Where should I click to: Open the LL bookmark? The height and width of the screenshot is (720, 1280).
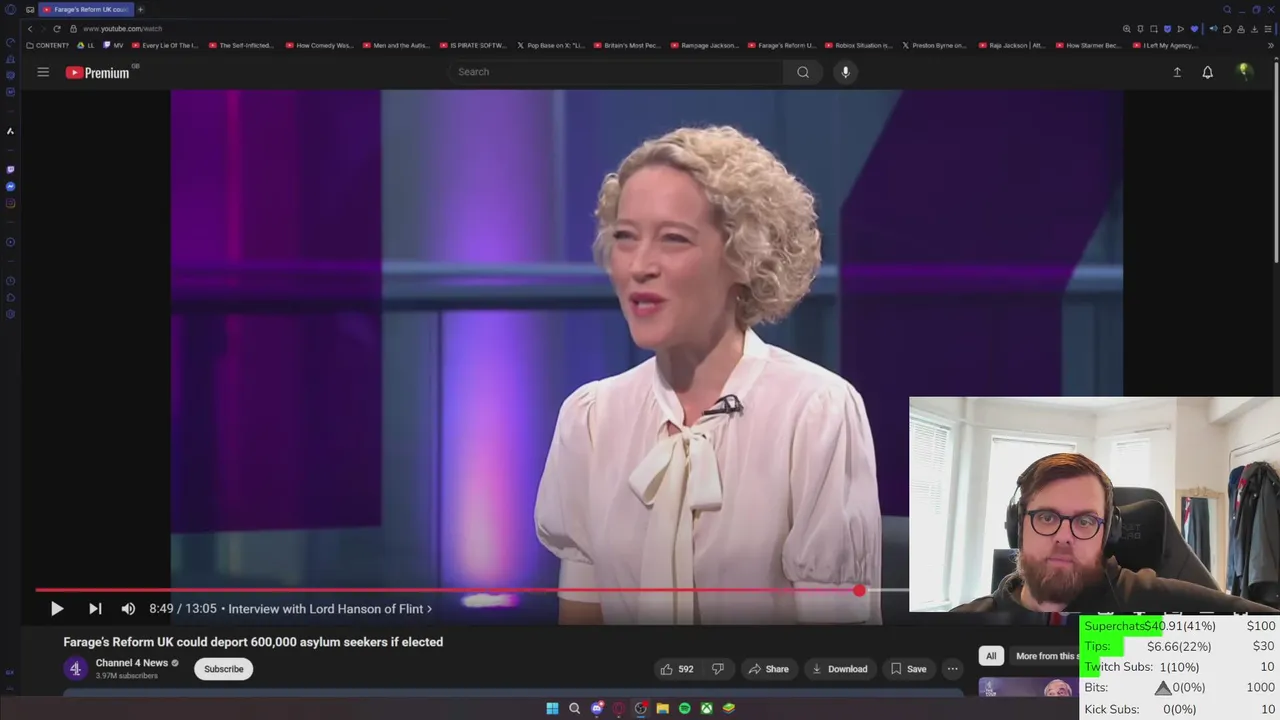pos(87,45)
